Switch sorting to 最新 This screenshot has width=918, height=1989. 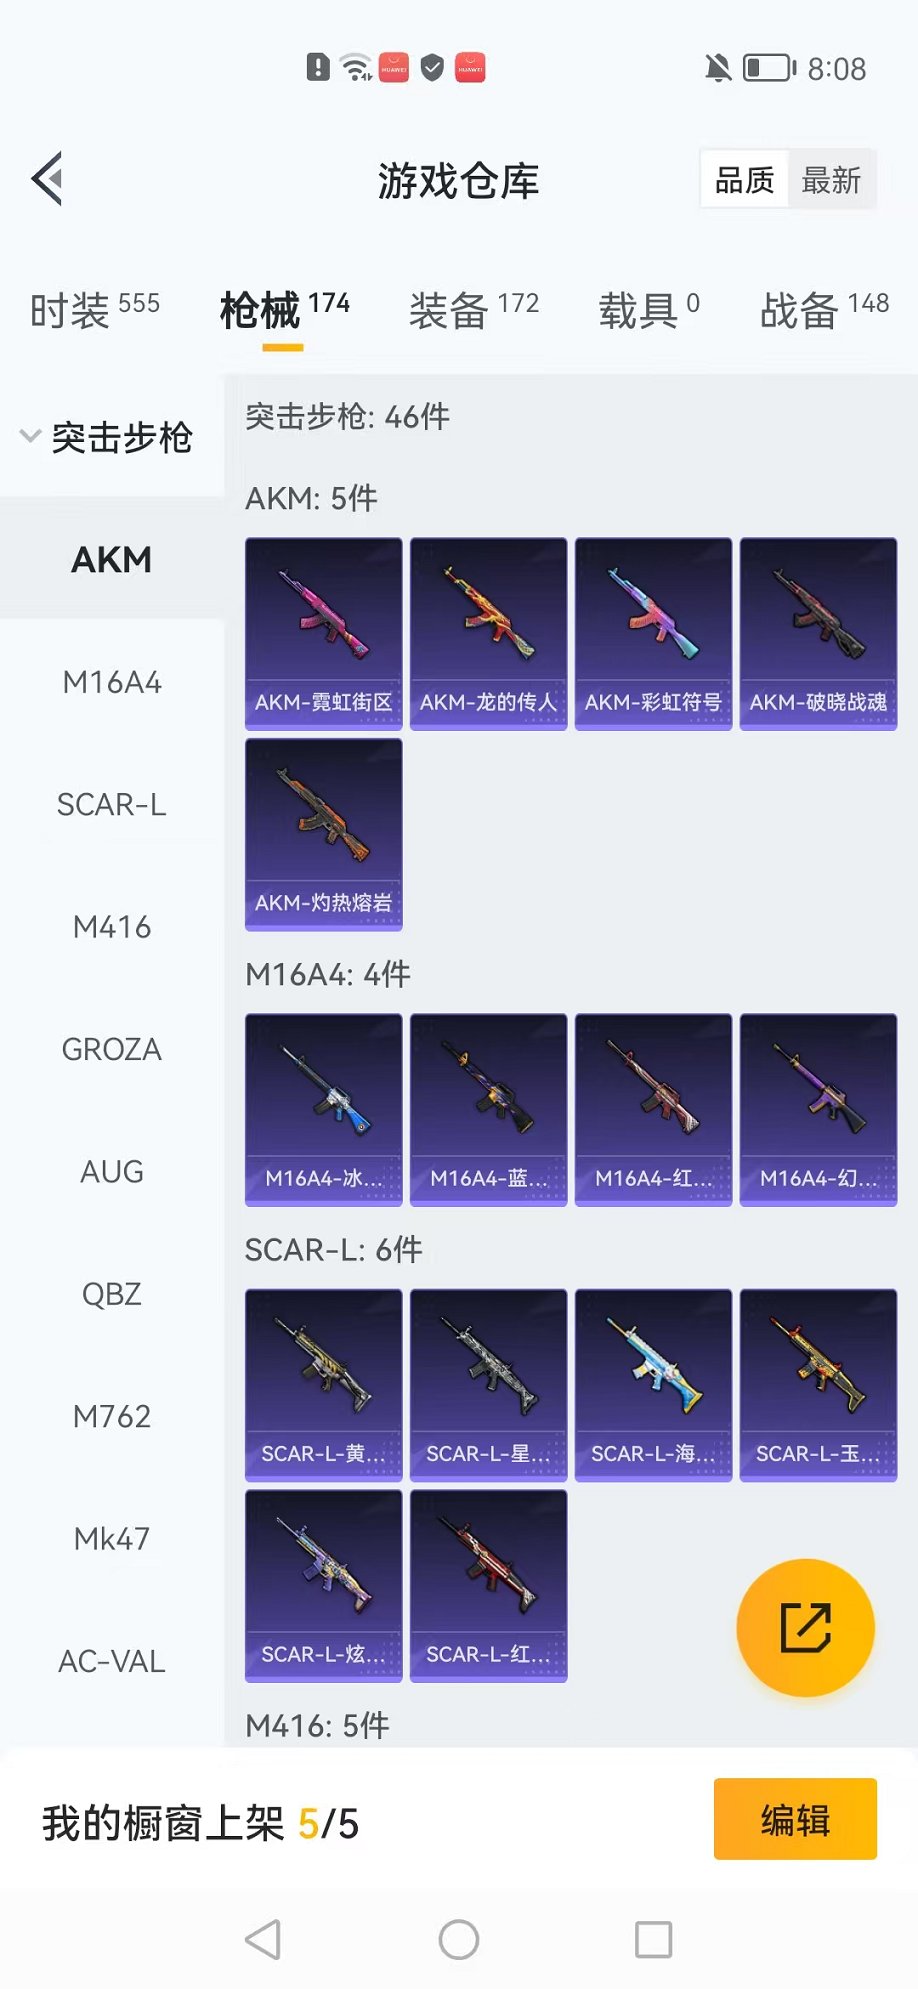(x=831, y=180)
